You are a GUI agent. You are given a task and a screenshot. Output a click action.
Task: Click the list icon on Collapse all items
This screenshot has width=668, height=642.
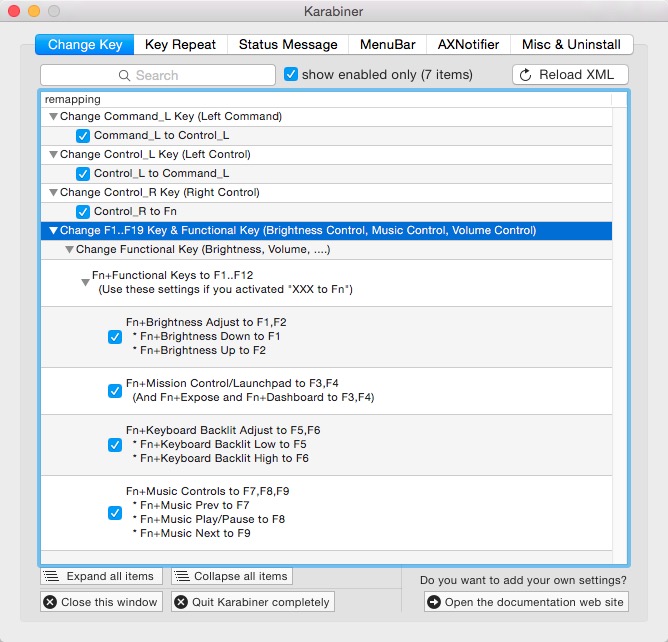[x=182, y=576]
